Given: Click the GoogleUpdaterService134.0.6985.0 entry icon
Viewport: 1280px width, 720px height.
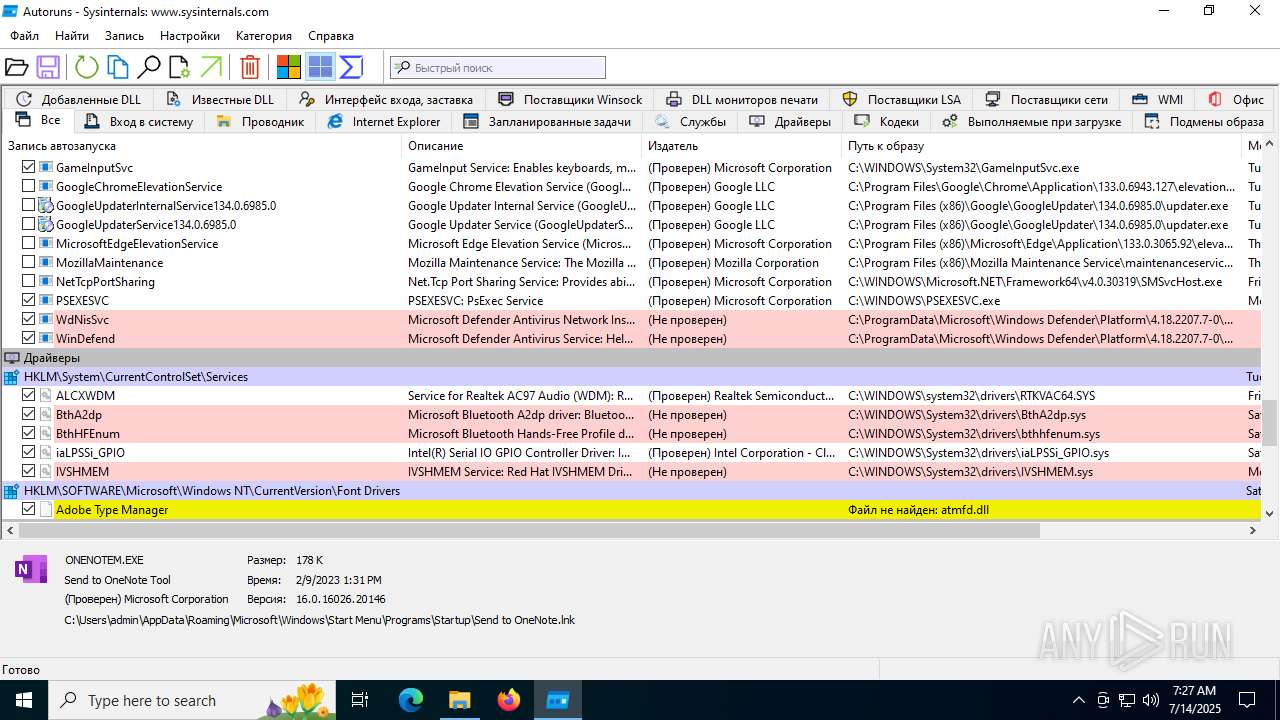Looking at the screenshot, I should [46, 224].
